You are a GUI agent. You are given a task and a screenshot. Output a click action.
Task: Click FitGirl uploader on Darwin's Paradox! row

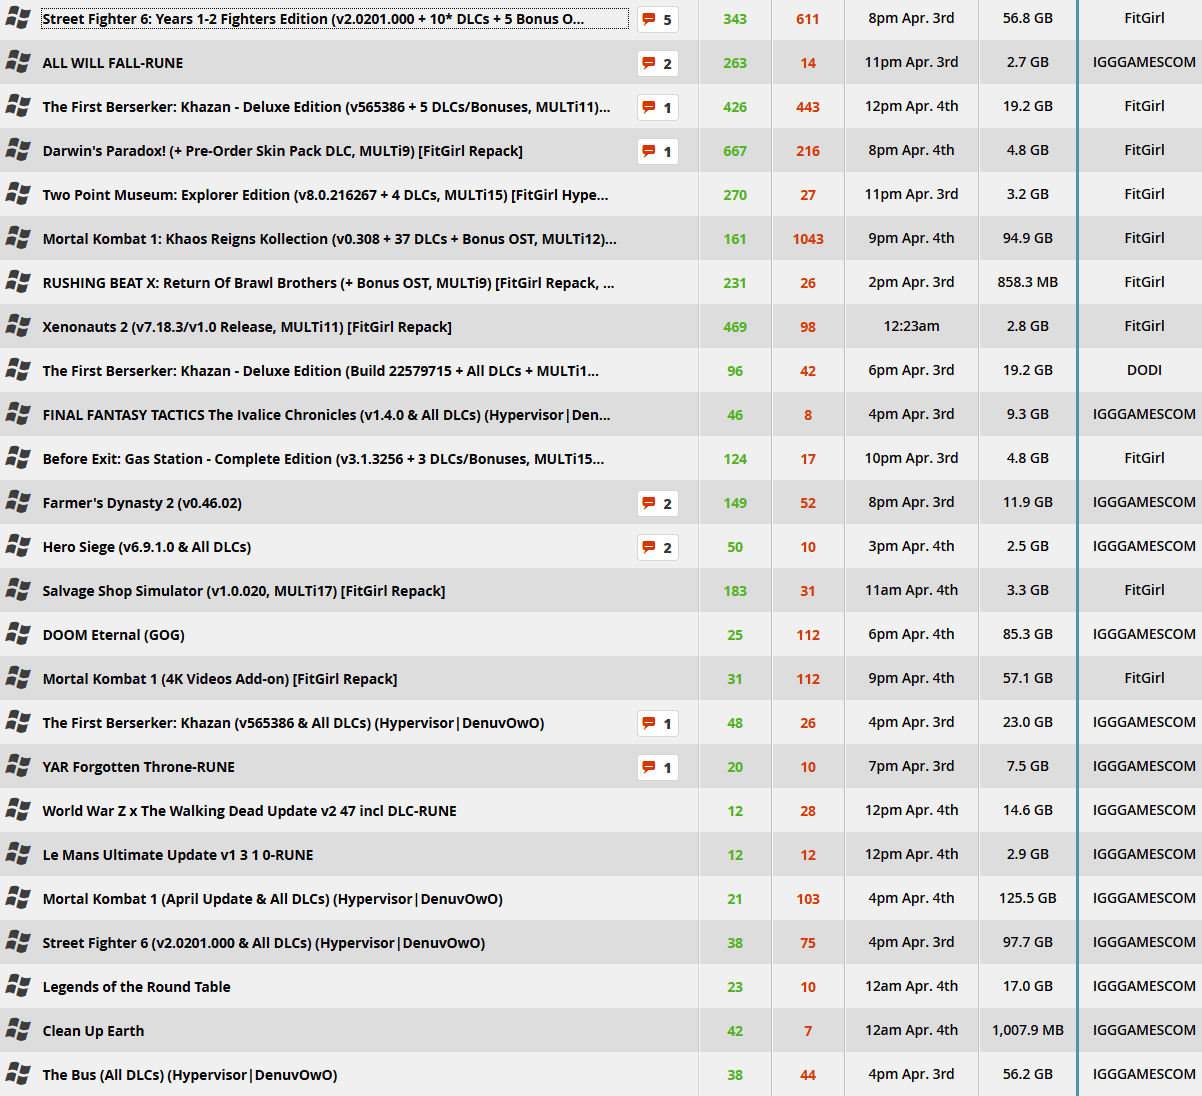click(1144, 150)
